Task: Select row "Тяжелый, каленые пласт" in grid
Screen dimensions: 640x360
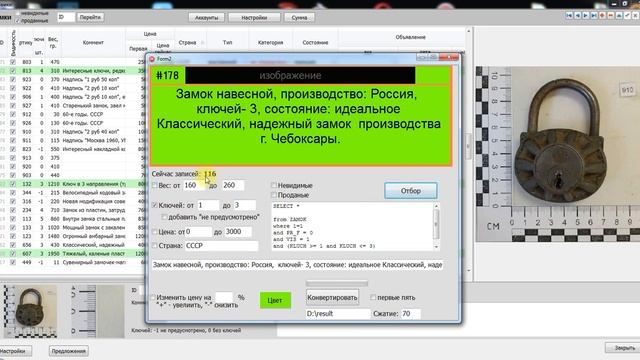Action: tap(73, 253)
